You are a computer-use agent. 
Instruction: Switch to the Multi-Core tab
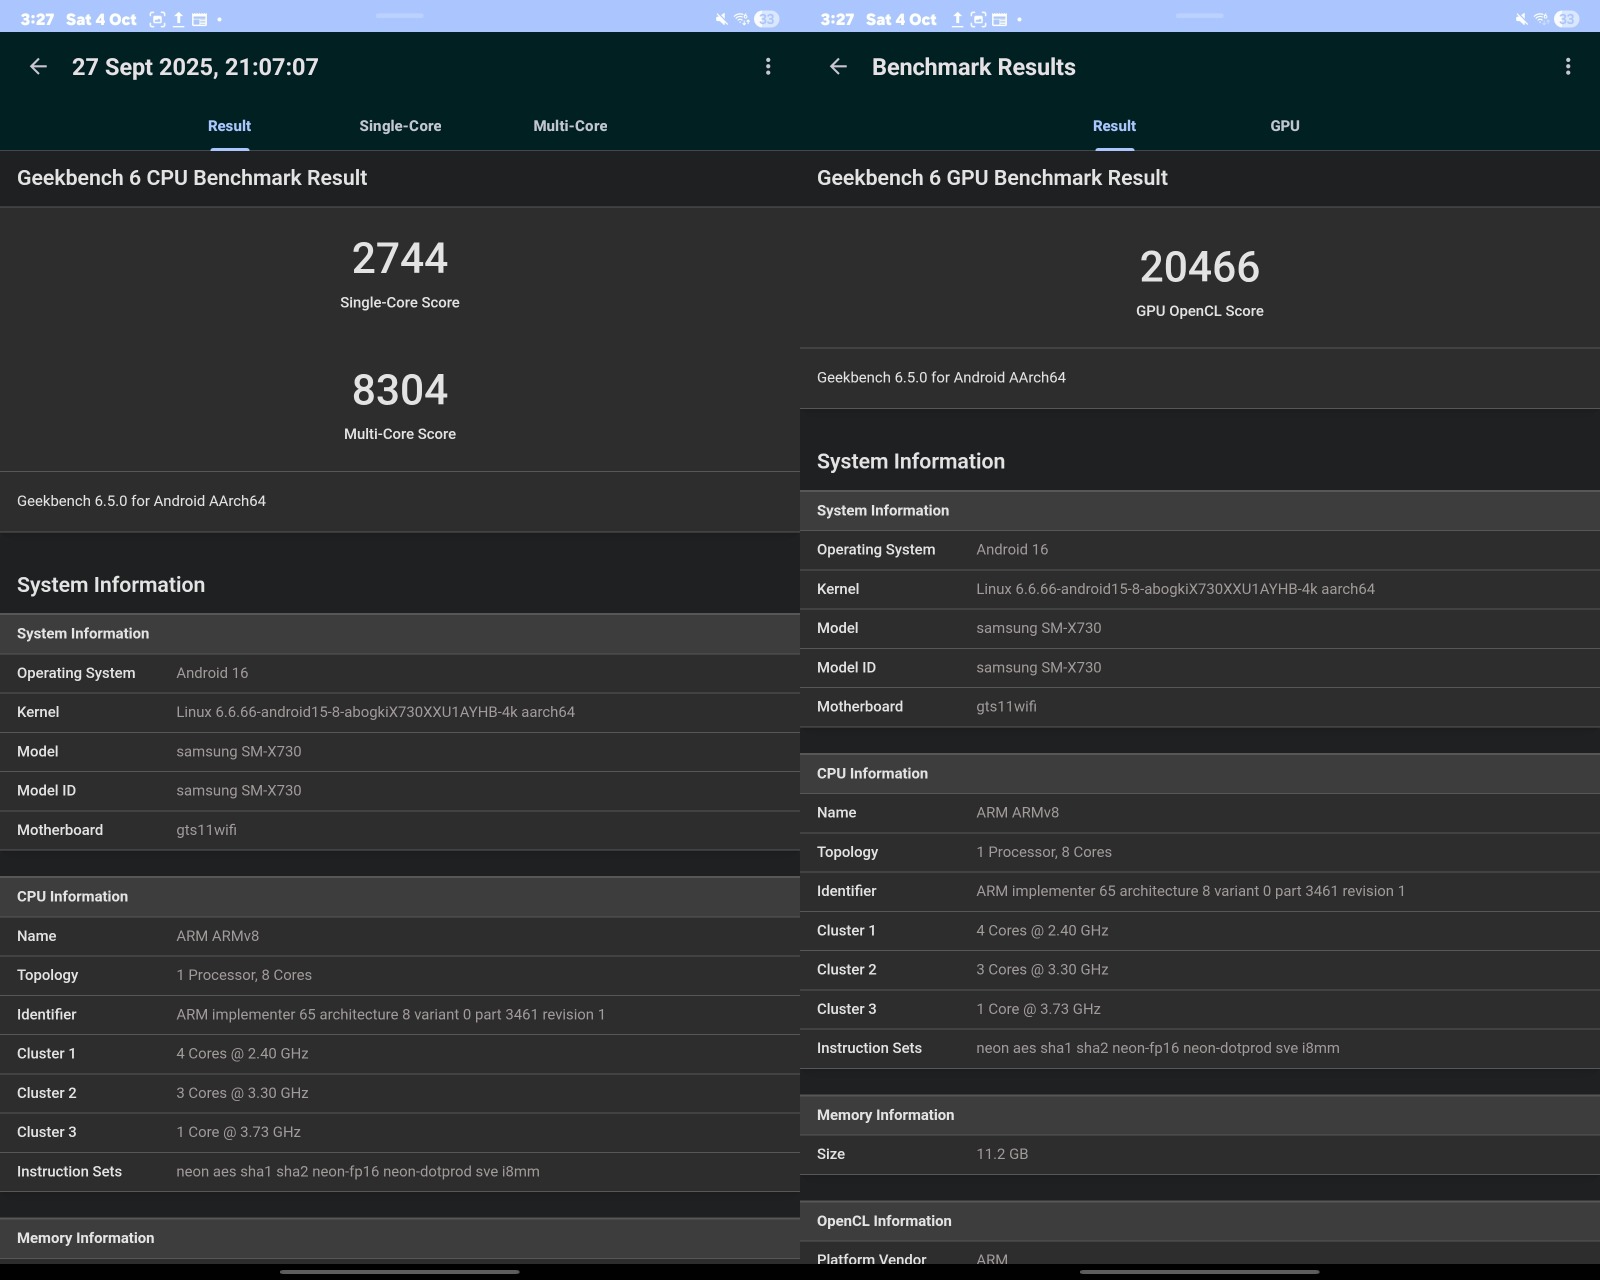pos(570,126)
